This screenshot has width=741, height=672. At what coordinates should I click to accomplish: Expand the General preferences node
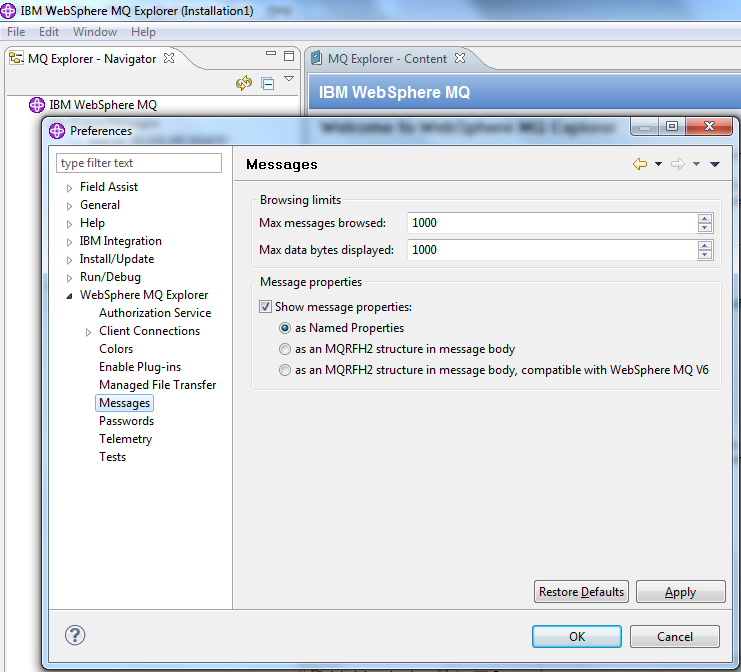tap(69, 206)
